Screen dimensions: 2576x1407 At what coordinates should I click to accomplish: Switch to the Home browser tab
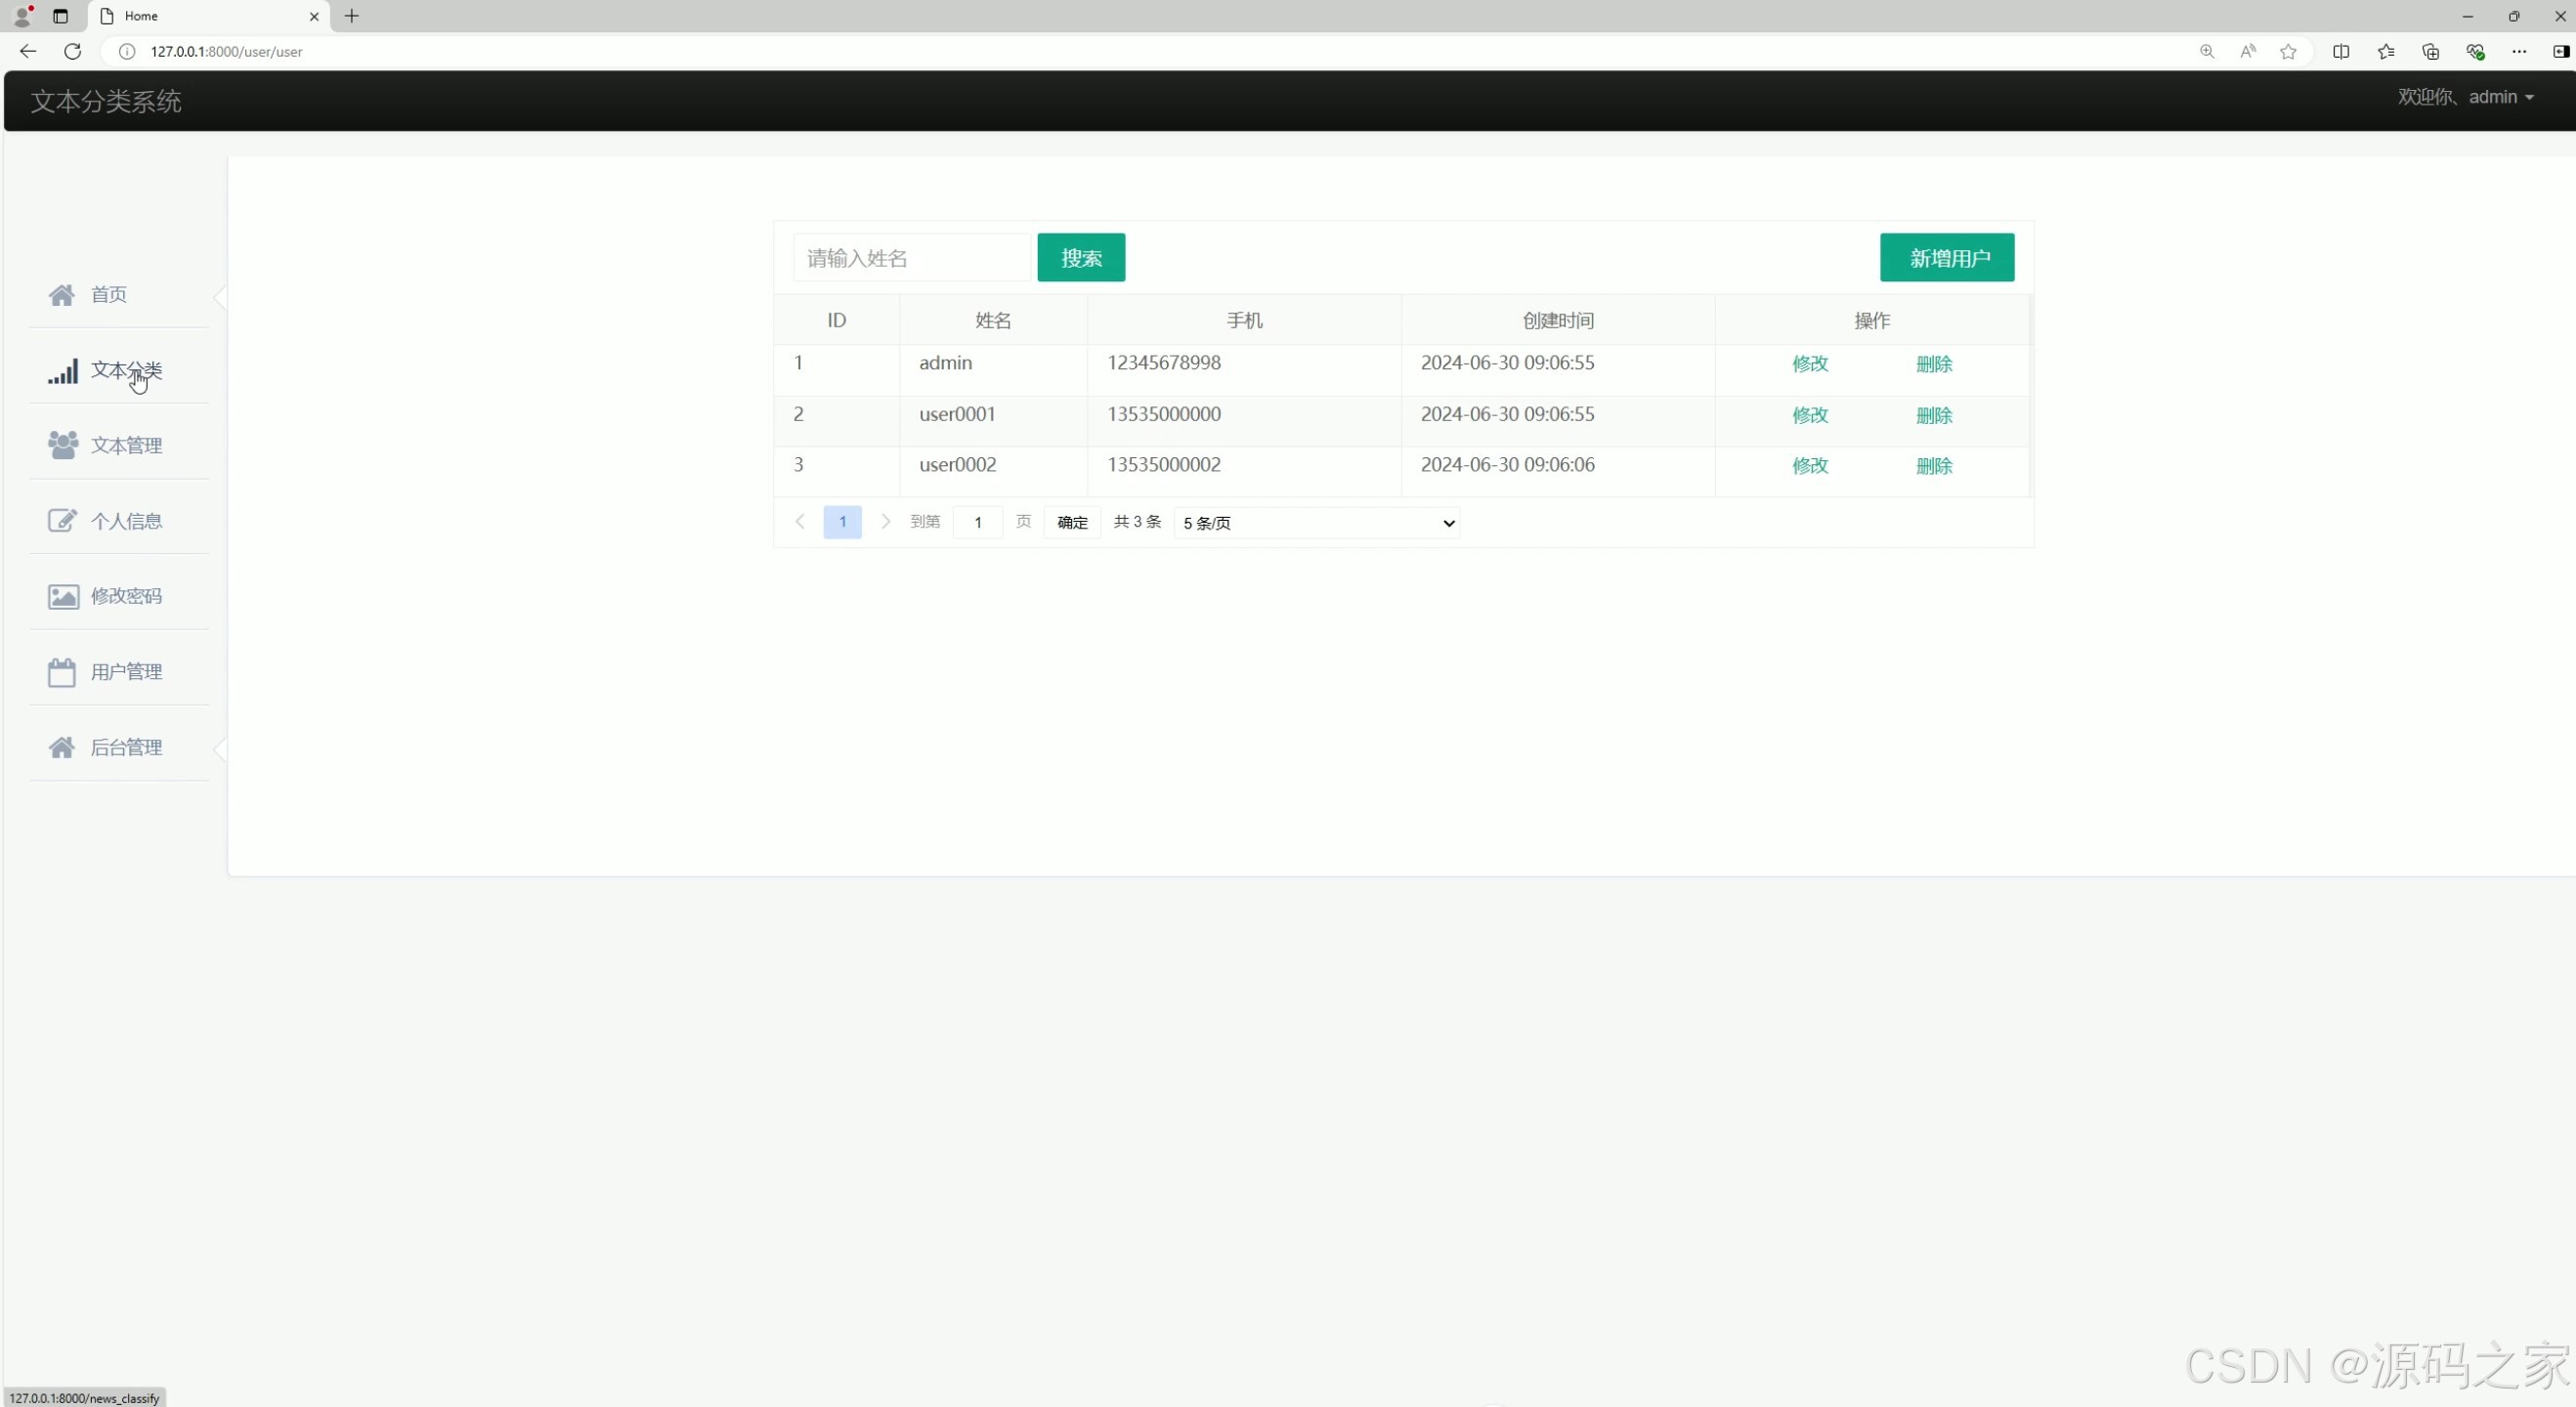(x=200, y=16)
